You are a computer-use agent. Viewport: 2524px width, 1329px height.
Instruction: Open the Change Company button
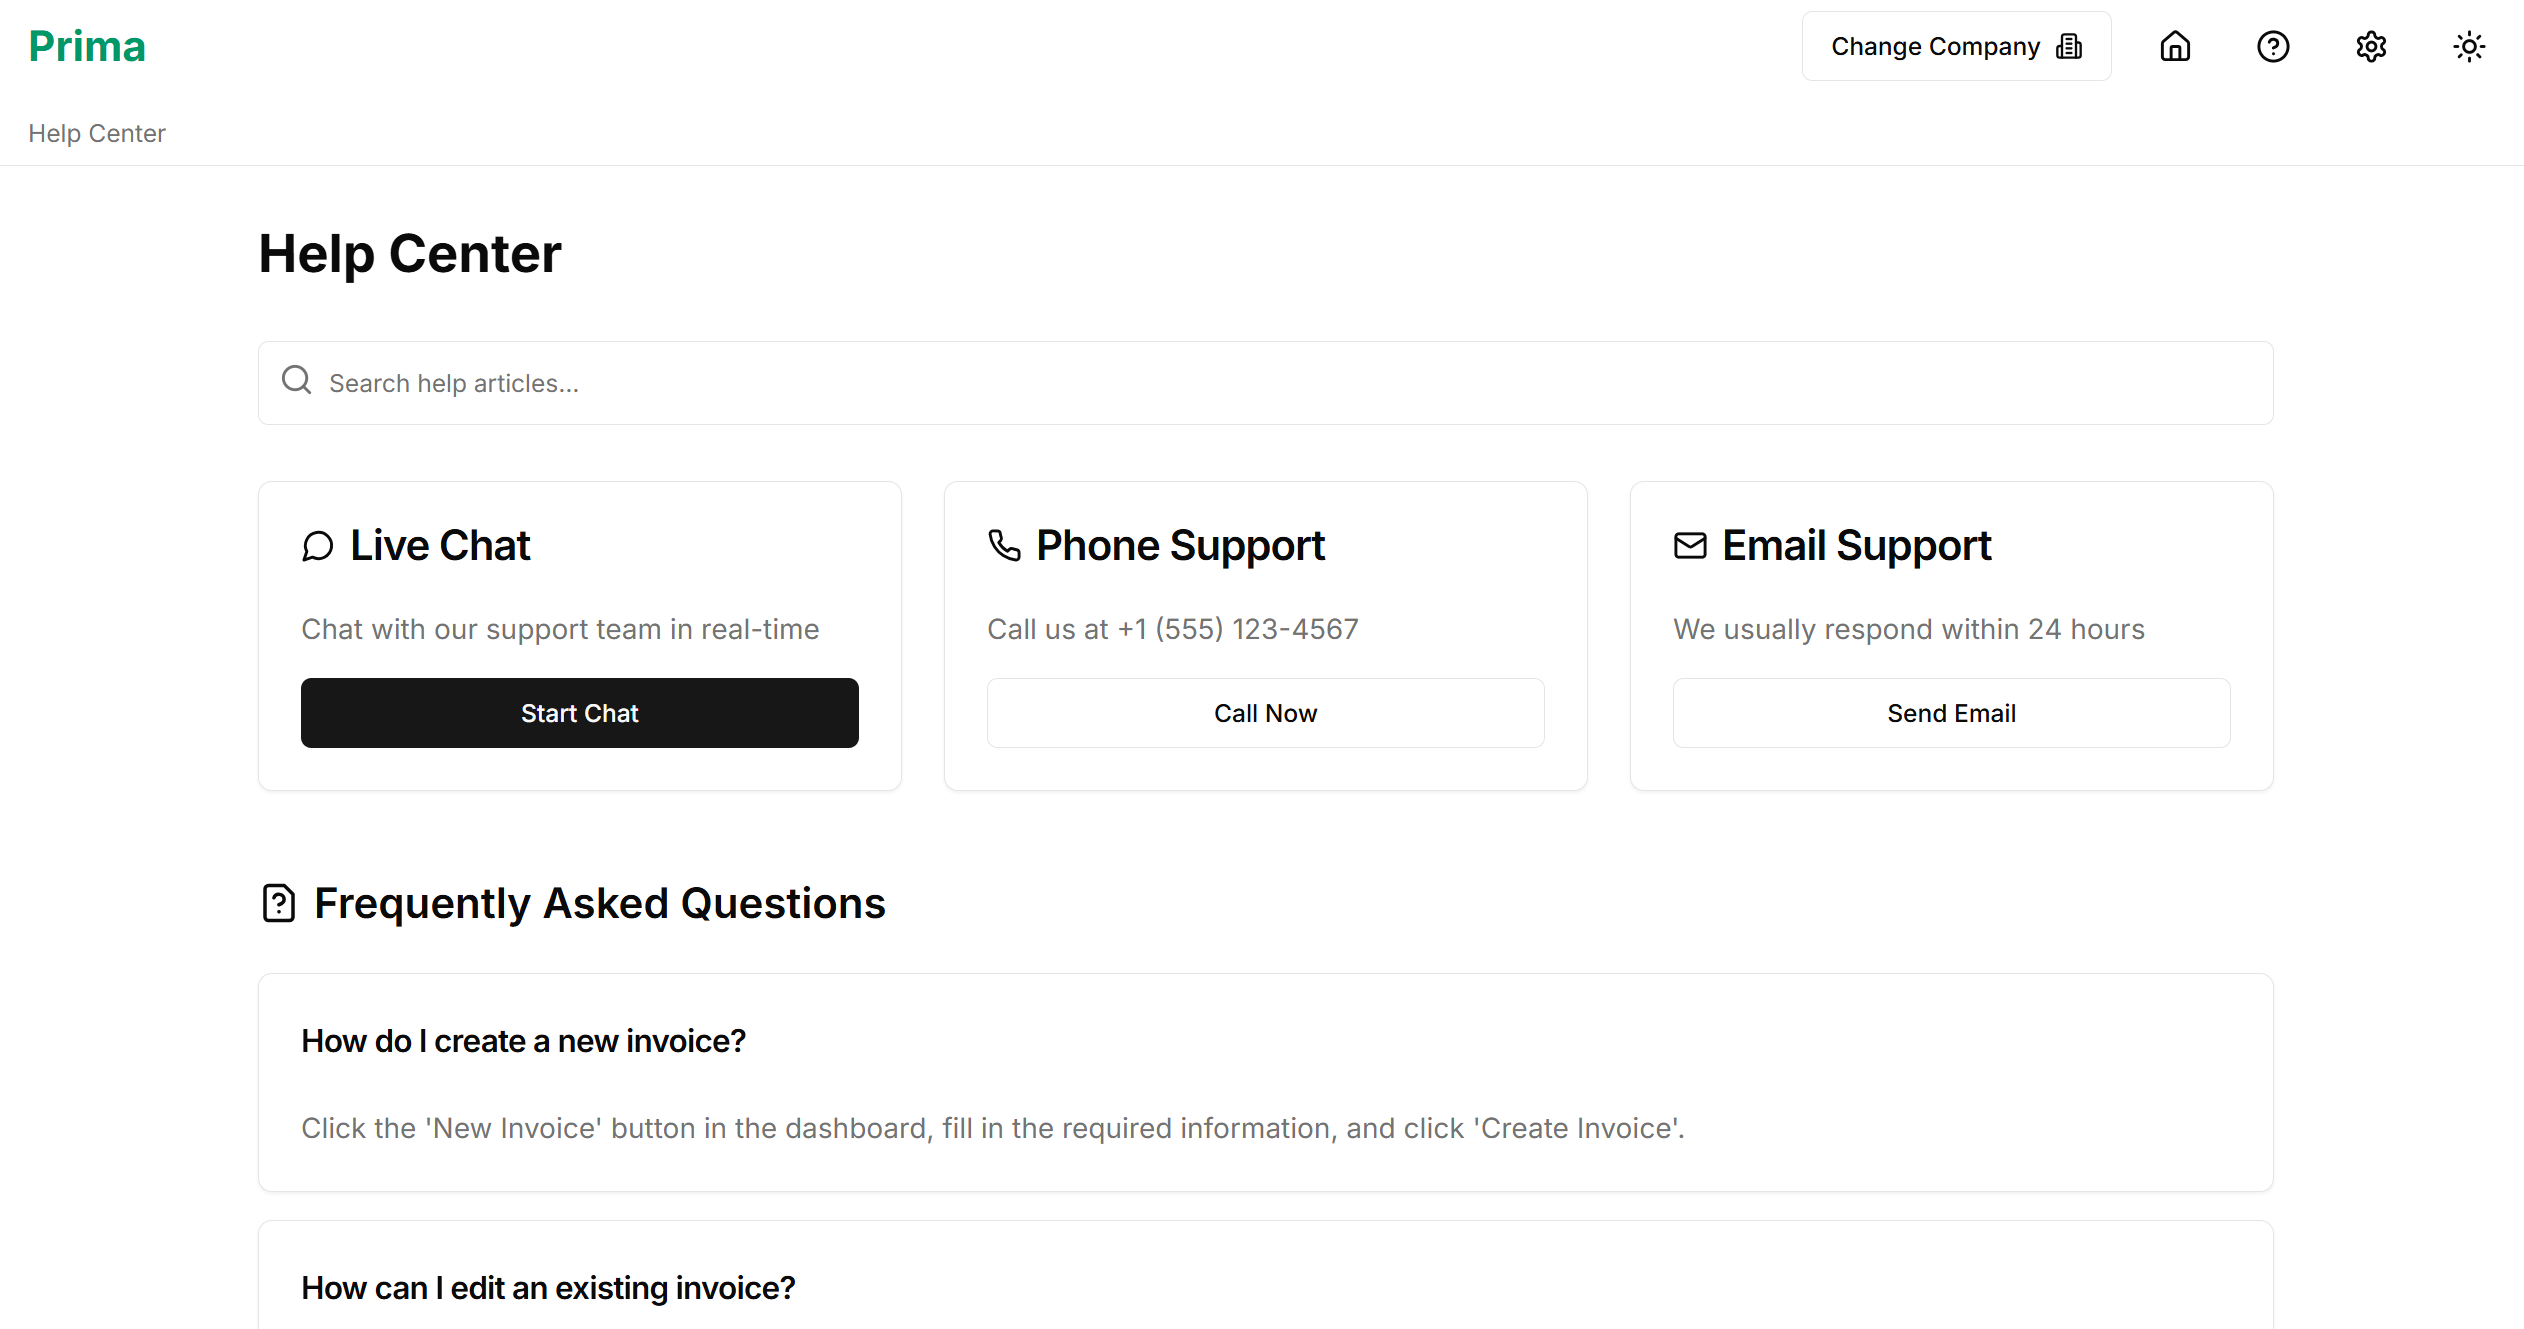tap(1956, 46)
